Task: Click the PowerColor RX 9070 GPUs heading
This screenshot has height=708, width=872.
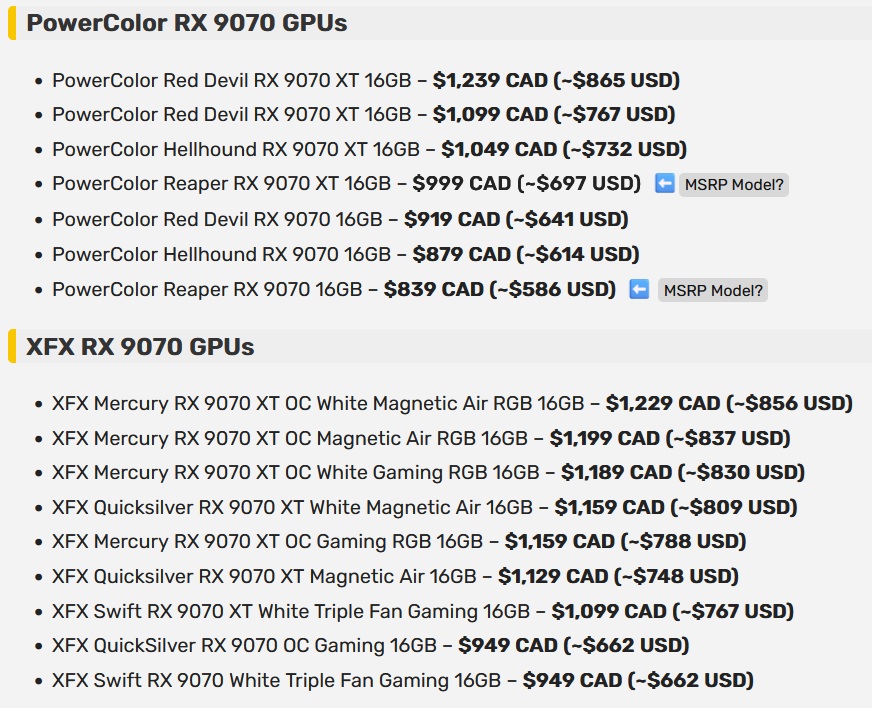Action: [187, 23]
